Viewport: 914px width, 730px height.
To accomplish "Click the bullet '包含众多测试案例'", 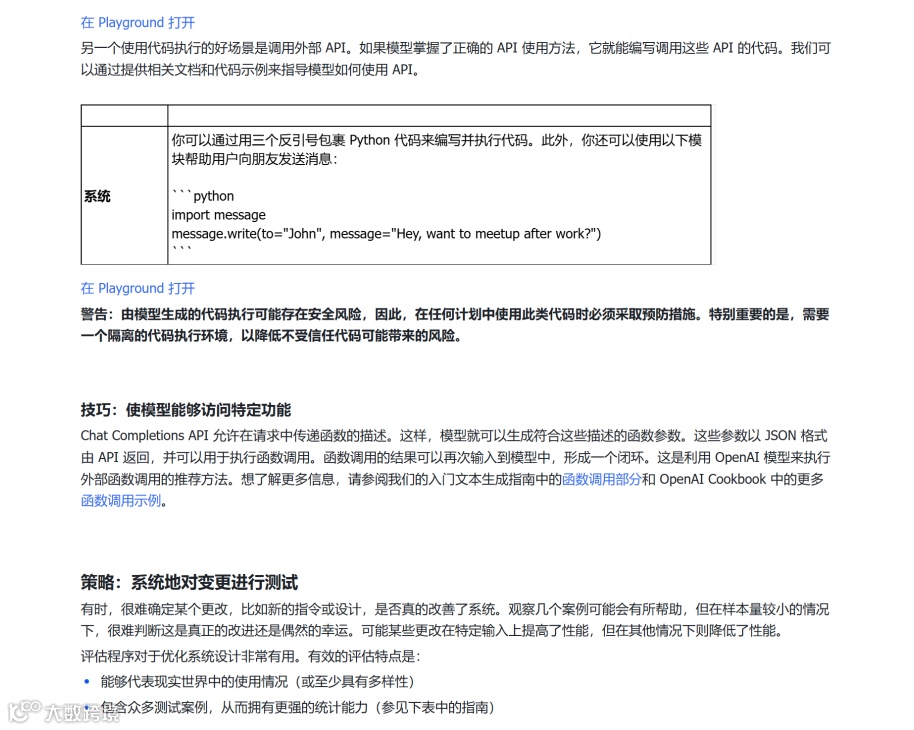I will click(297, 707).
